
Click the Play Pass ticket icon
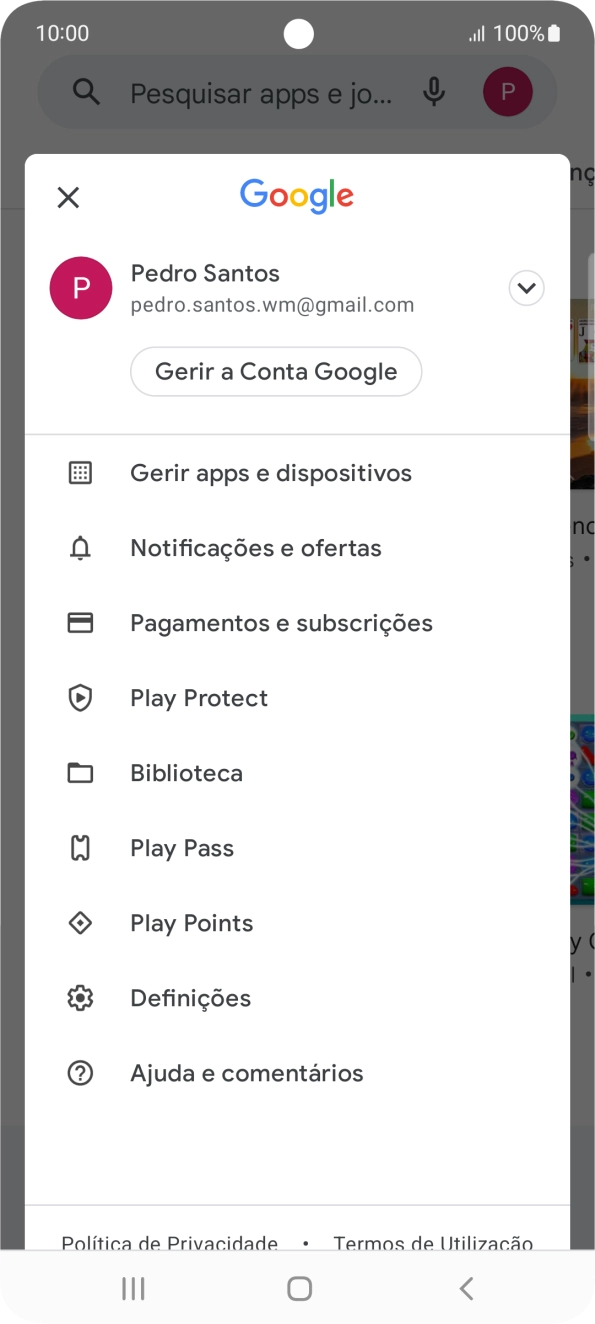tap(80, 847)
